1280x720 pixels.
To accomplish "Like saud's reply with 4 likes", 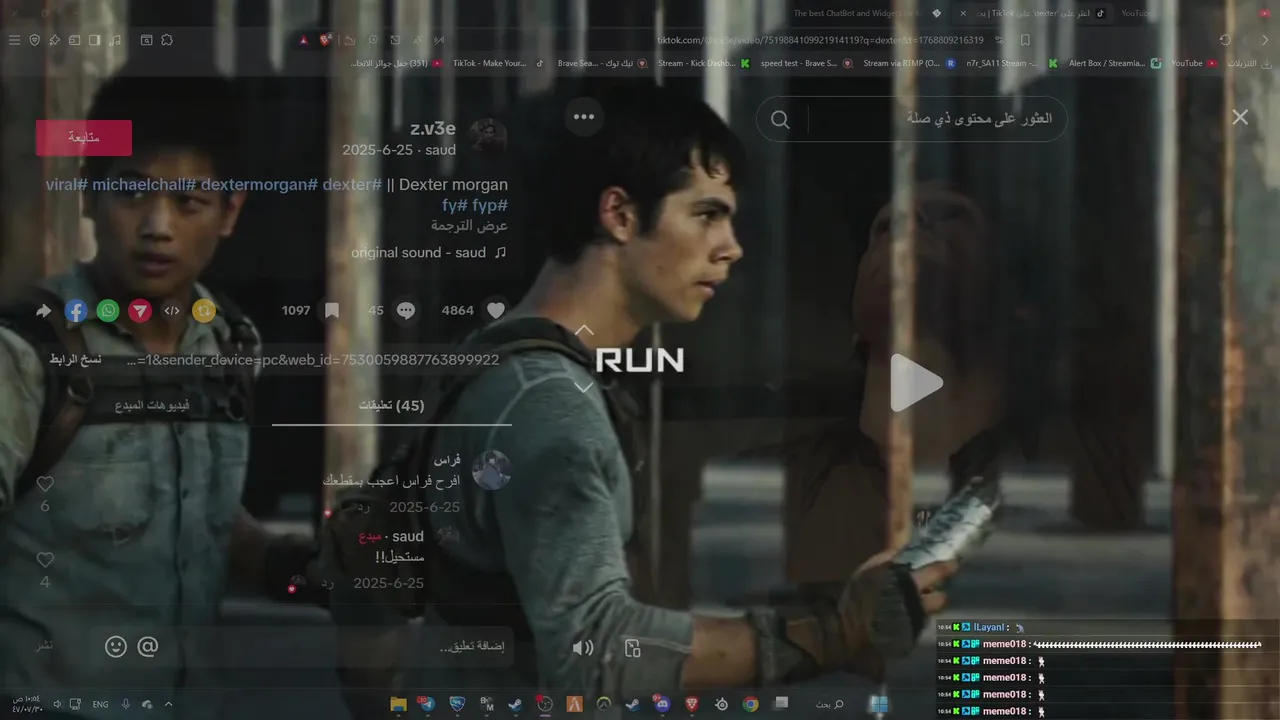I will point(45,560).
